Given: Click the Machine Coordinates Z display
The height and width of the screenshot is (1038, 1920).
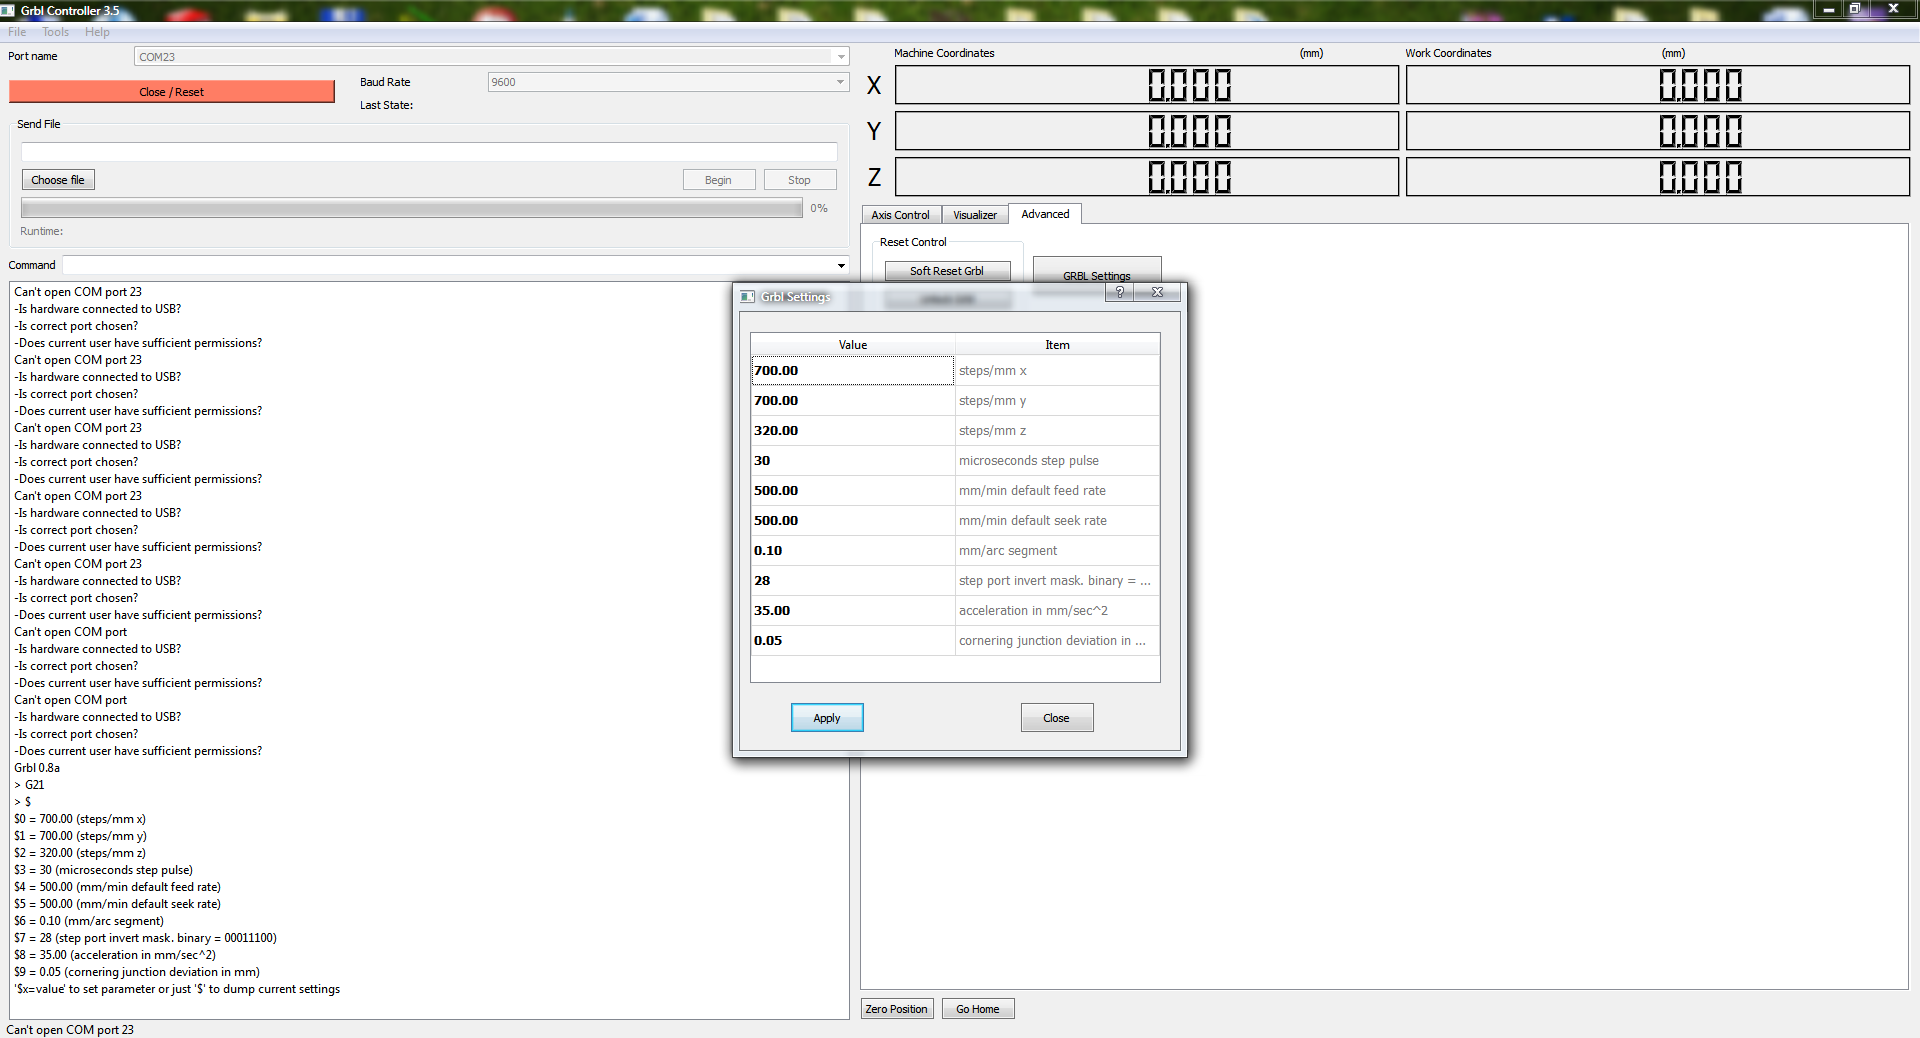Looking at the screenshot, I should click(x=1147, y=177).
